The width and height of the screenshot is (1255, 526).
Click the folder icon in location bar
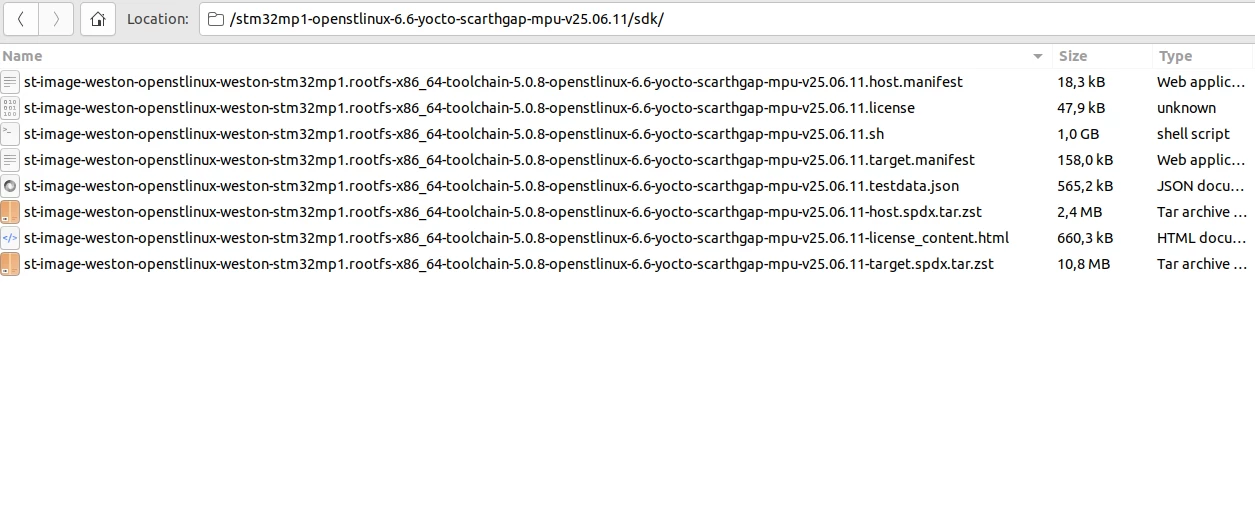(x=215, y=19)
